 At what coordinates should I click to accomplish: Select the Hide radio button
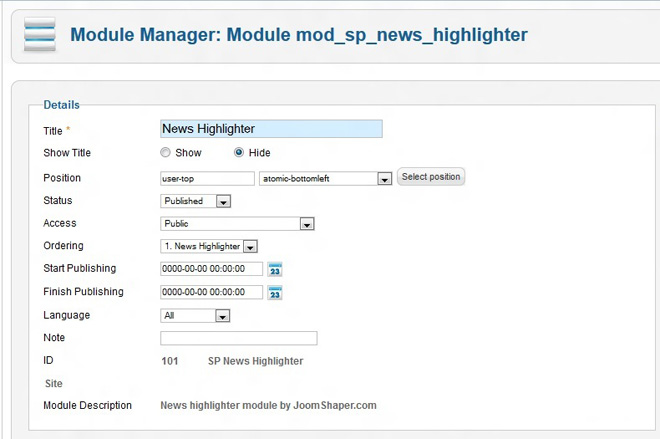coord(239,153)
